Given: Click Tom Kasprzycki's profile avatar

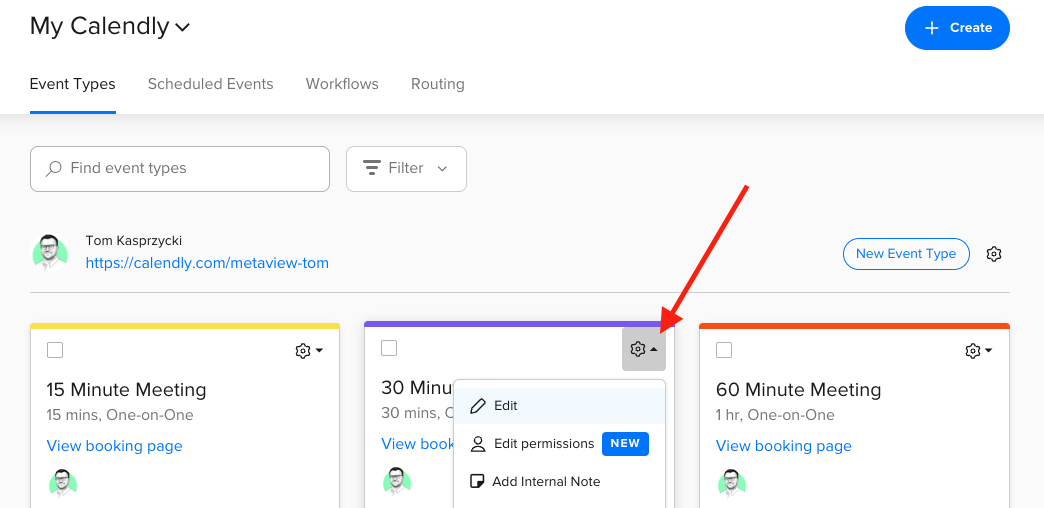Looking at the screenshot, I should (50, 253).
